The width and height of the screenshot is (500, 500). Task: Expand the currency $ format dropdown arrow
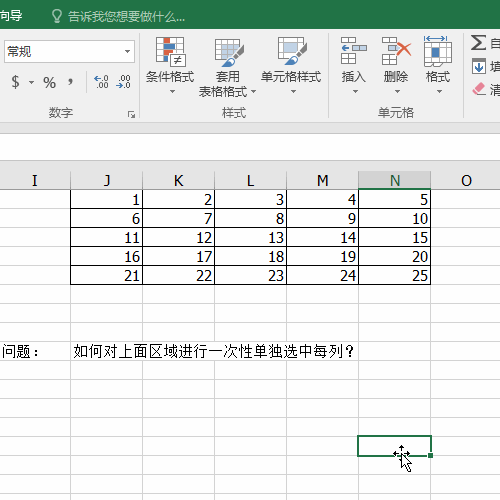tap(31, 82)
